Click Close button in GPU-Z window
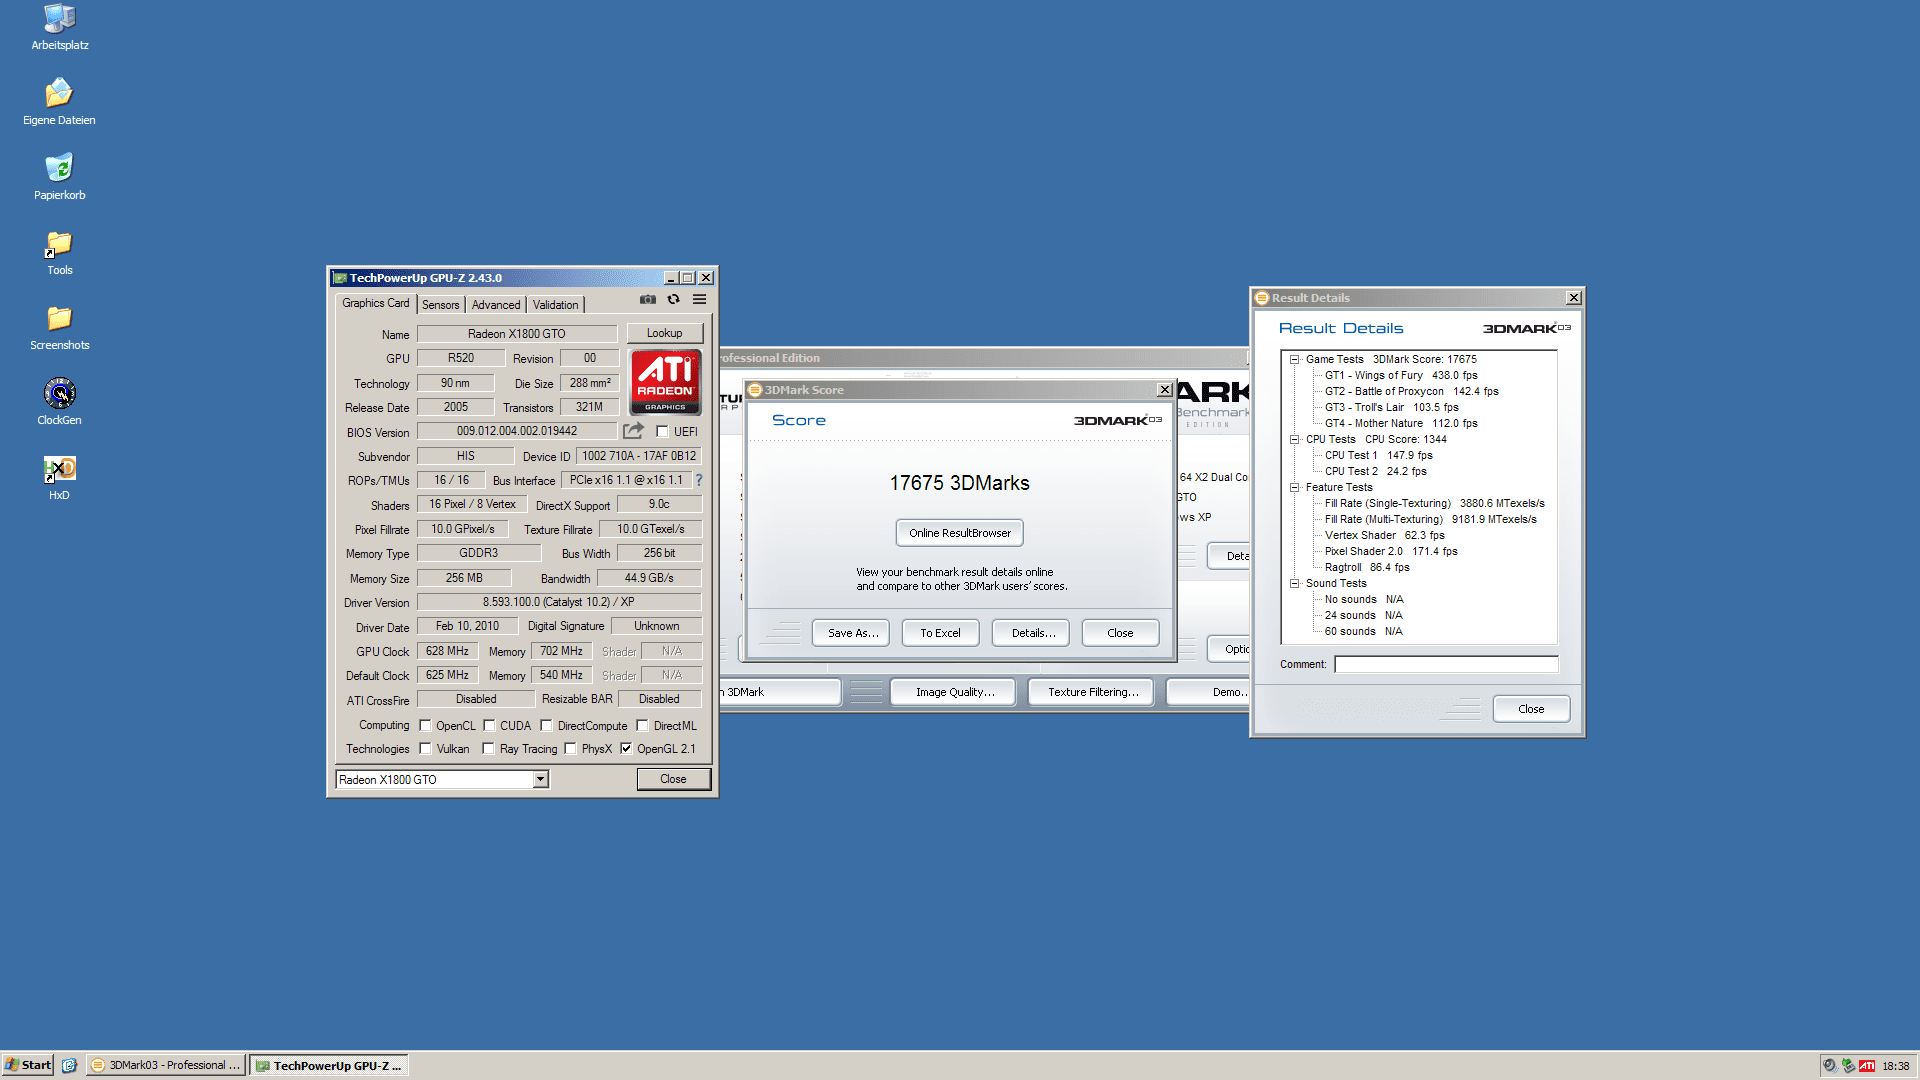The image size is (1920, 1080). [673, 779]
